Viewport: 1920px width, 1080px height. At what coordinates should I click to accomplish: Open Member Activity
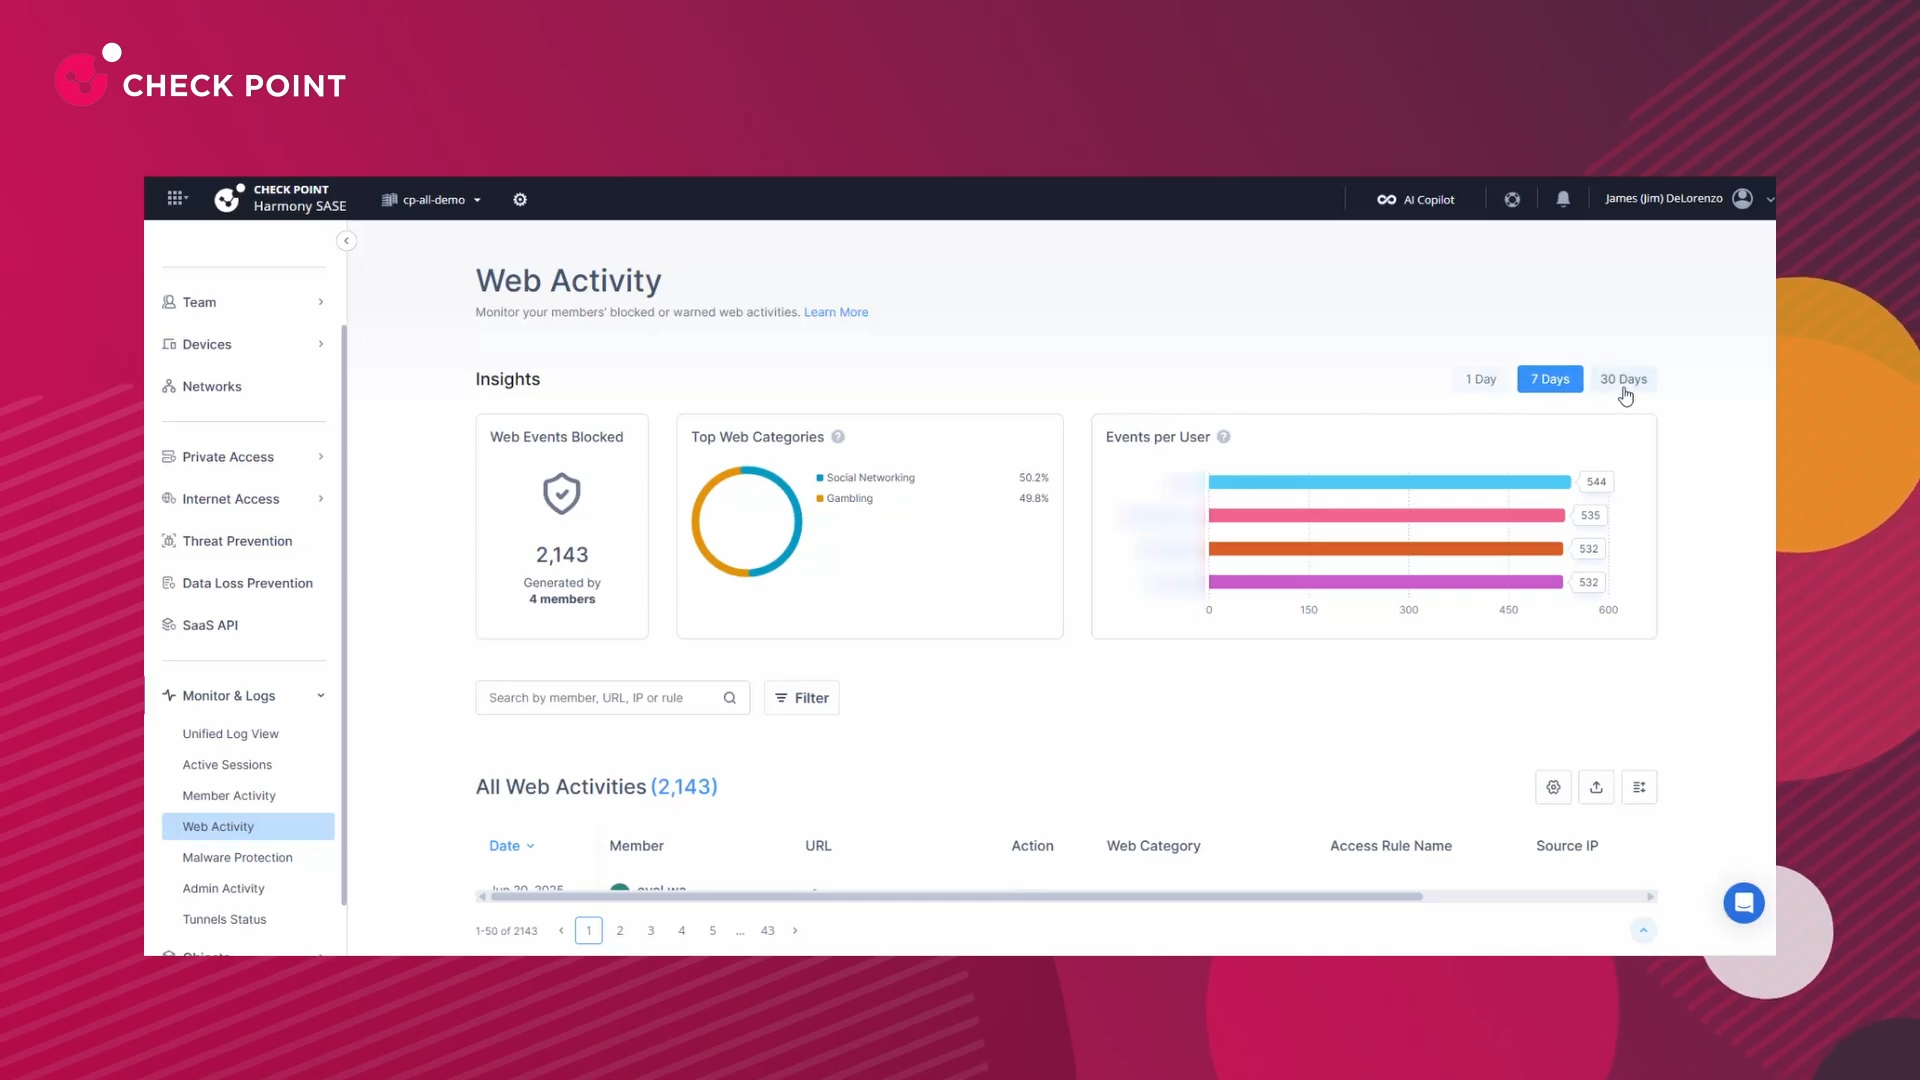pos(229,795)
